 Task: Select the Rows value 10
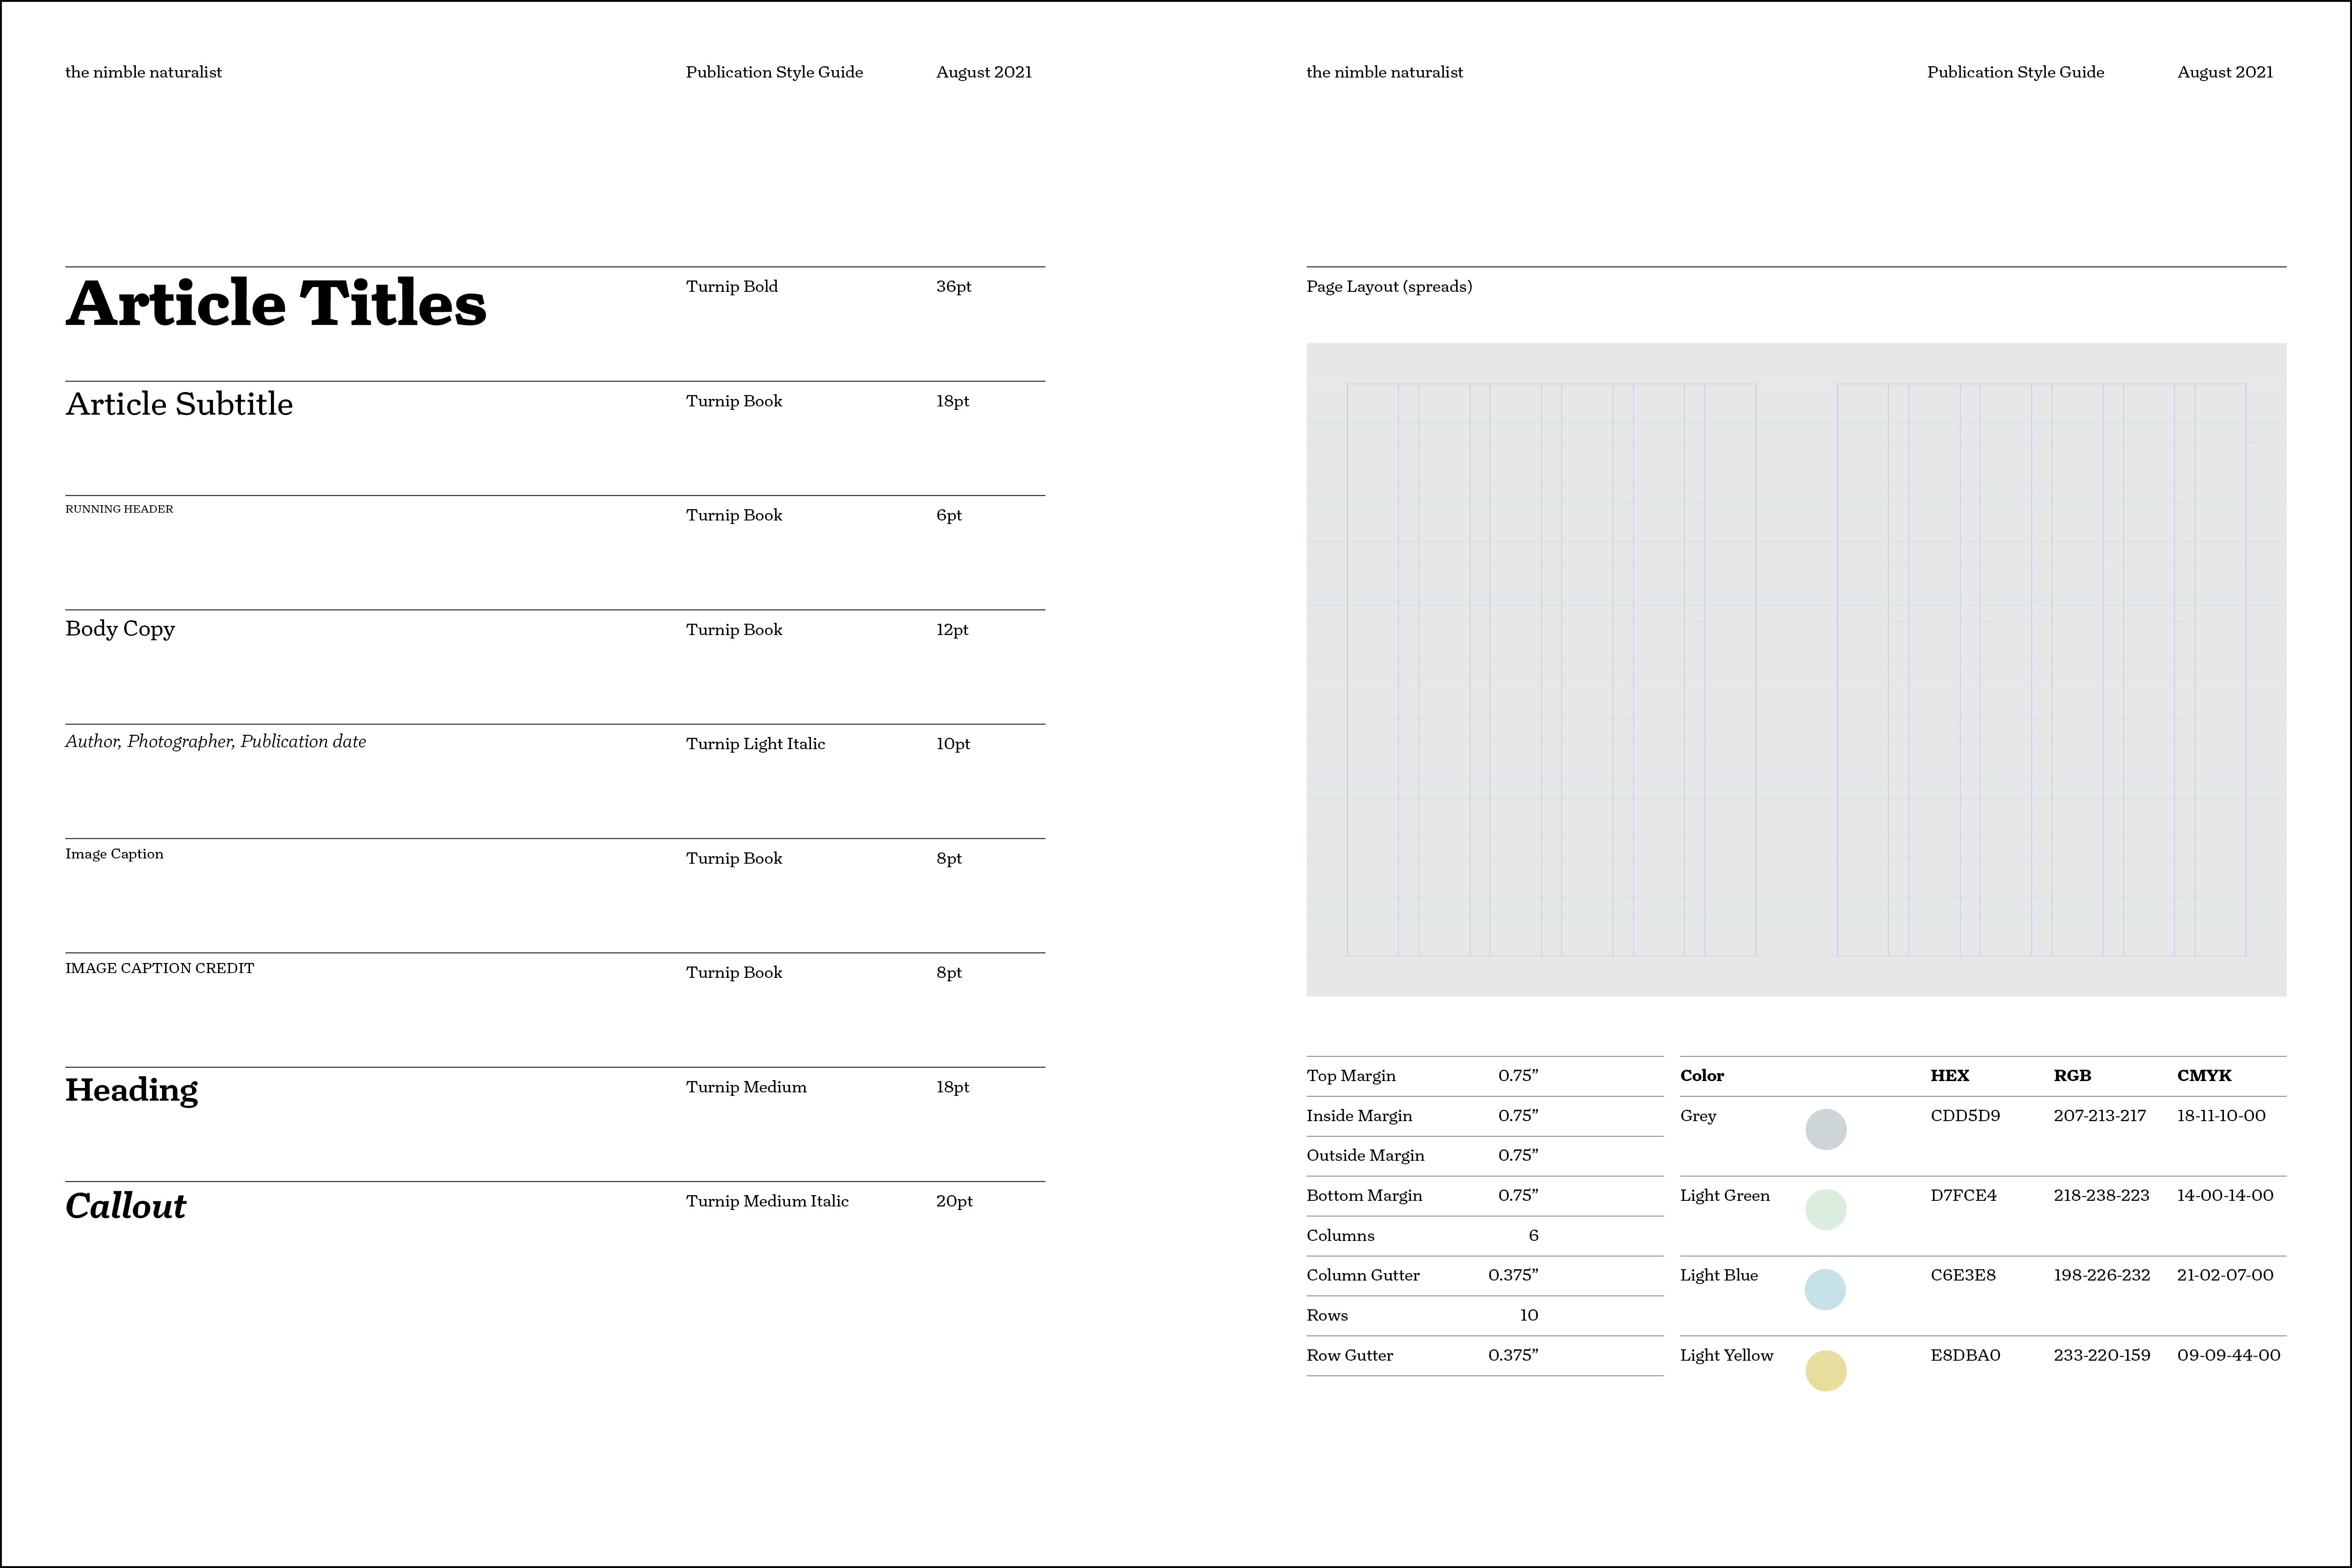[x=1529, y=1315]
